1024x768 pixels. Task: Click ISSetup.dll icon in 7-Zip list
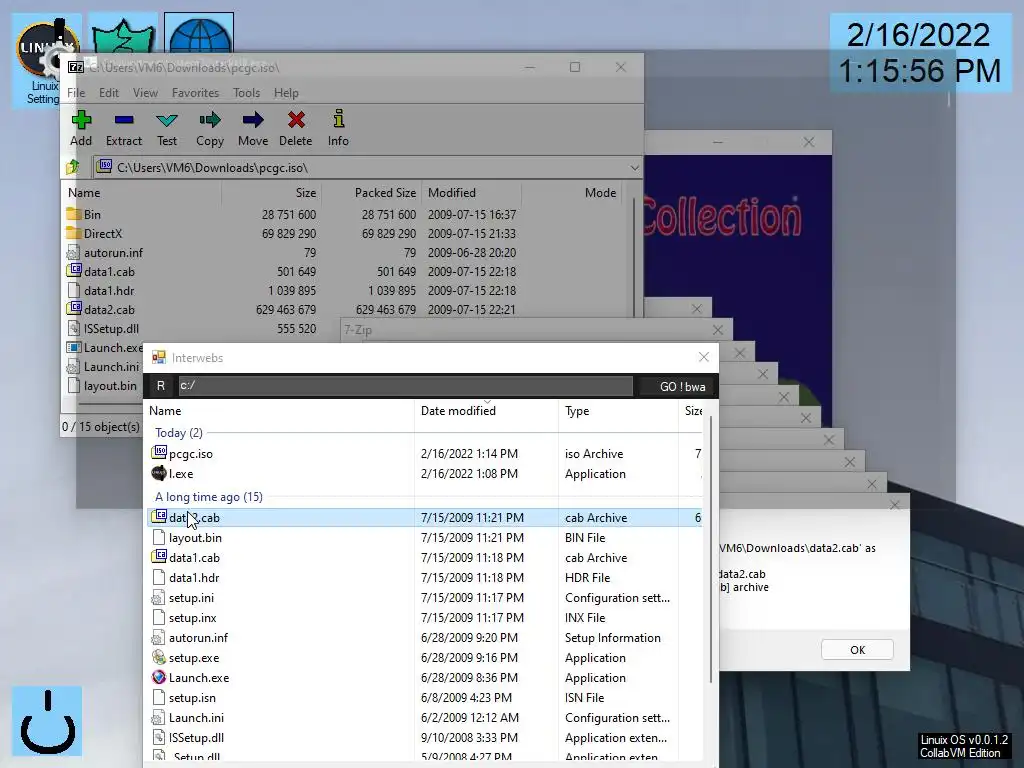point(74,328)
